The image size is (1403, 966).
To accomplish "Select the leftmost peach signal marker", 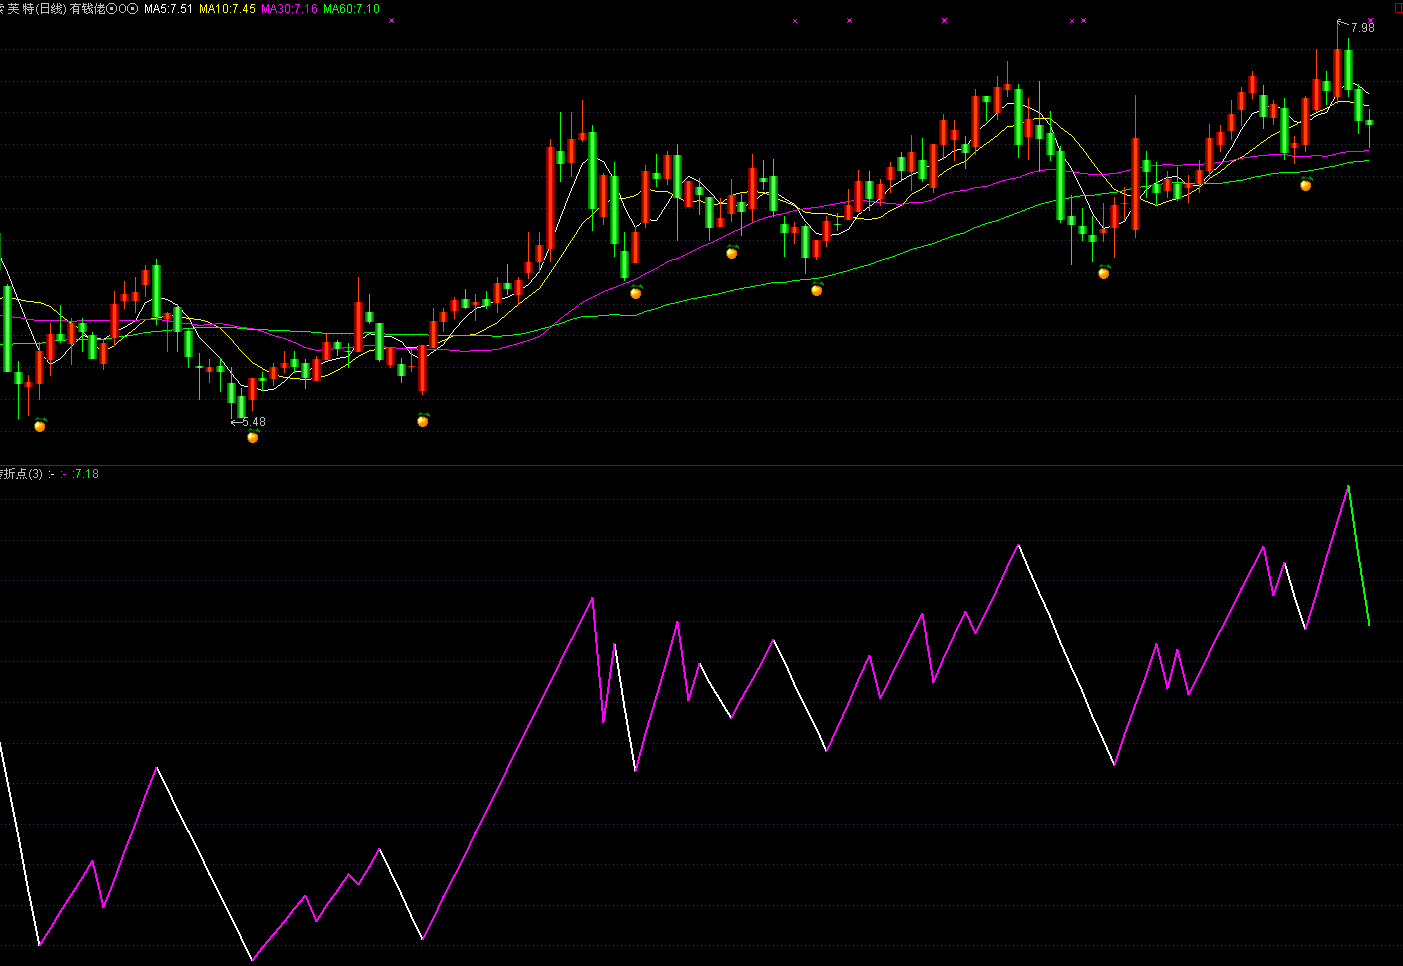I will (x=40, y=425).
